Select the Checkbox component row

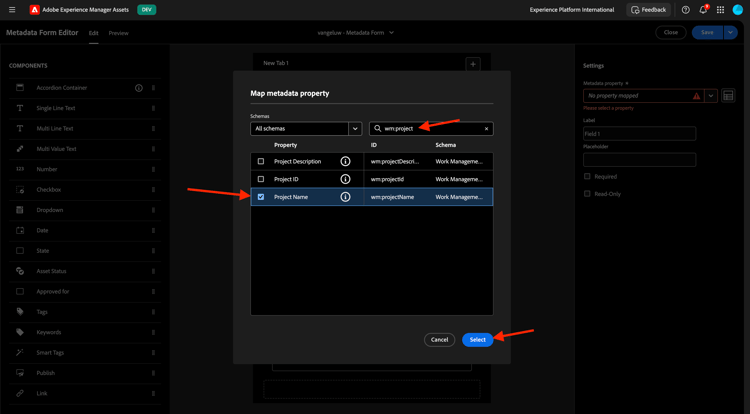point(85,190)
